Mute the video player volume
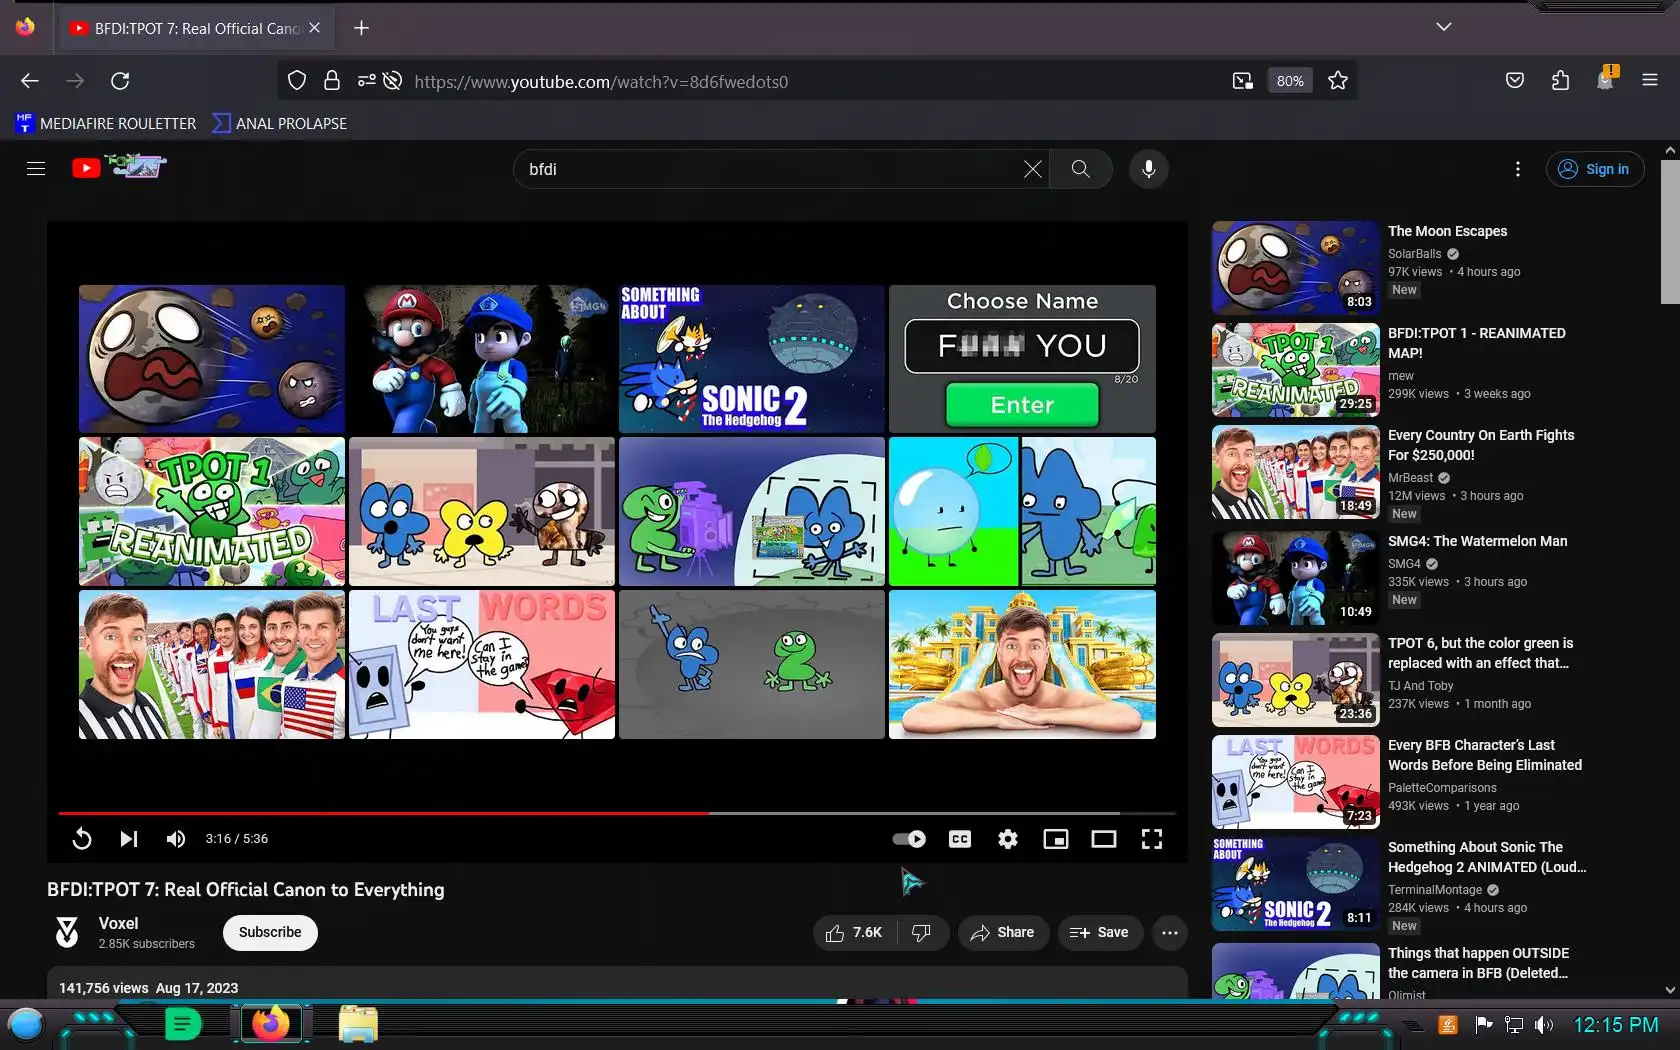1680x1050 pixels. [176, 839]
